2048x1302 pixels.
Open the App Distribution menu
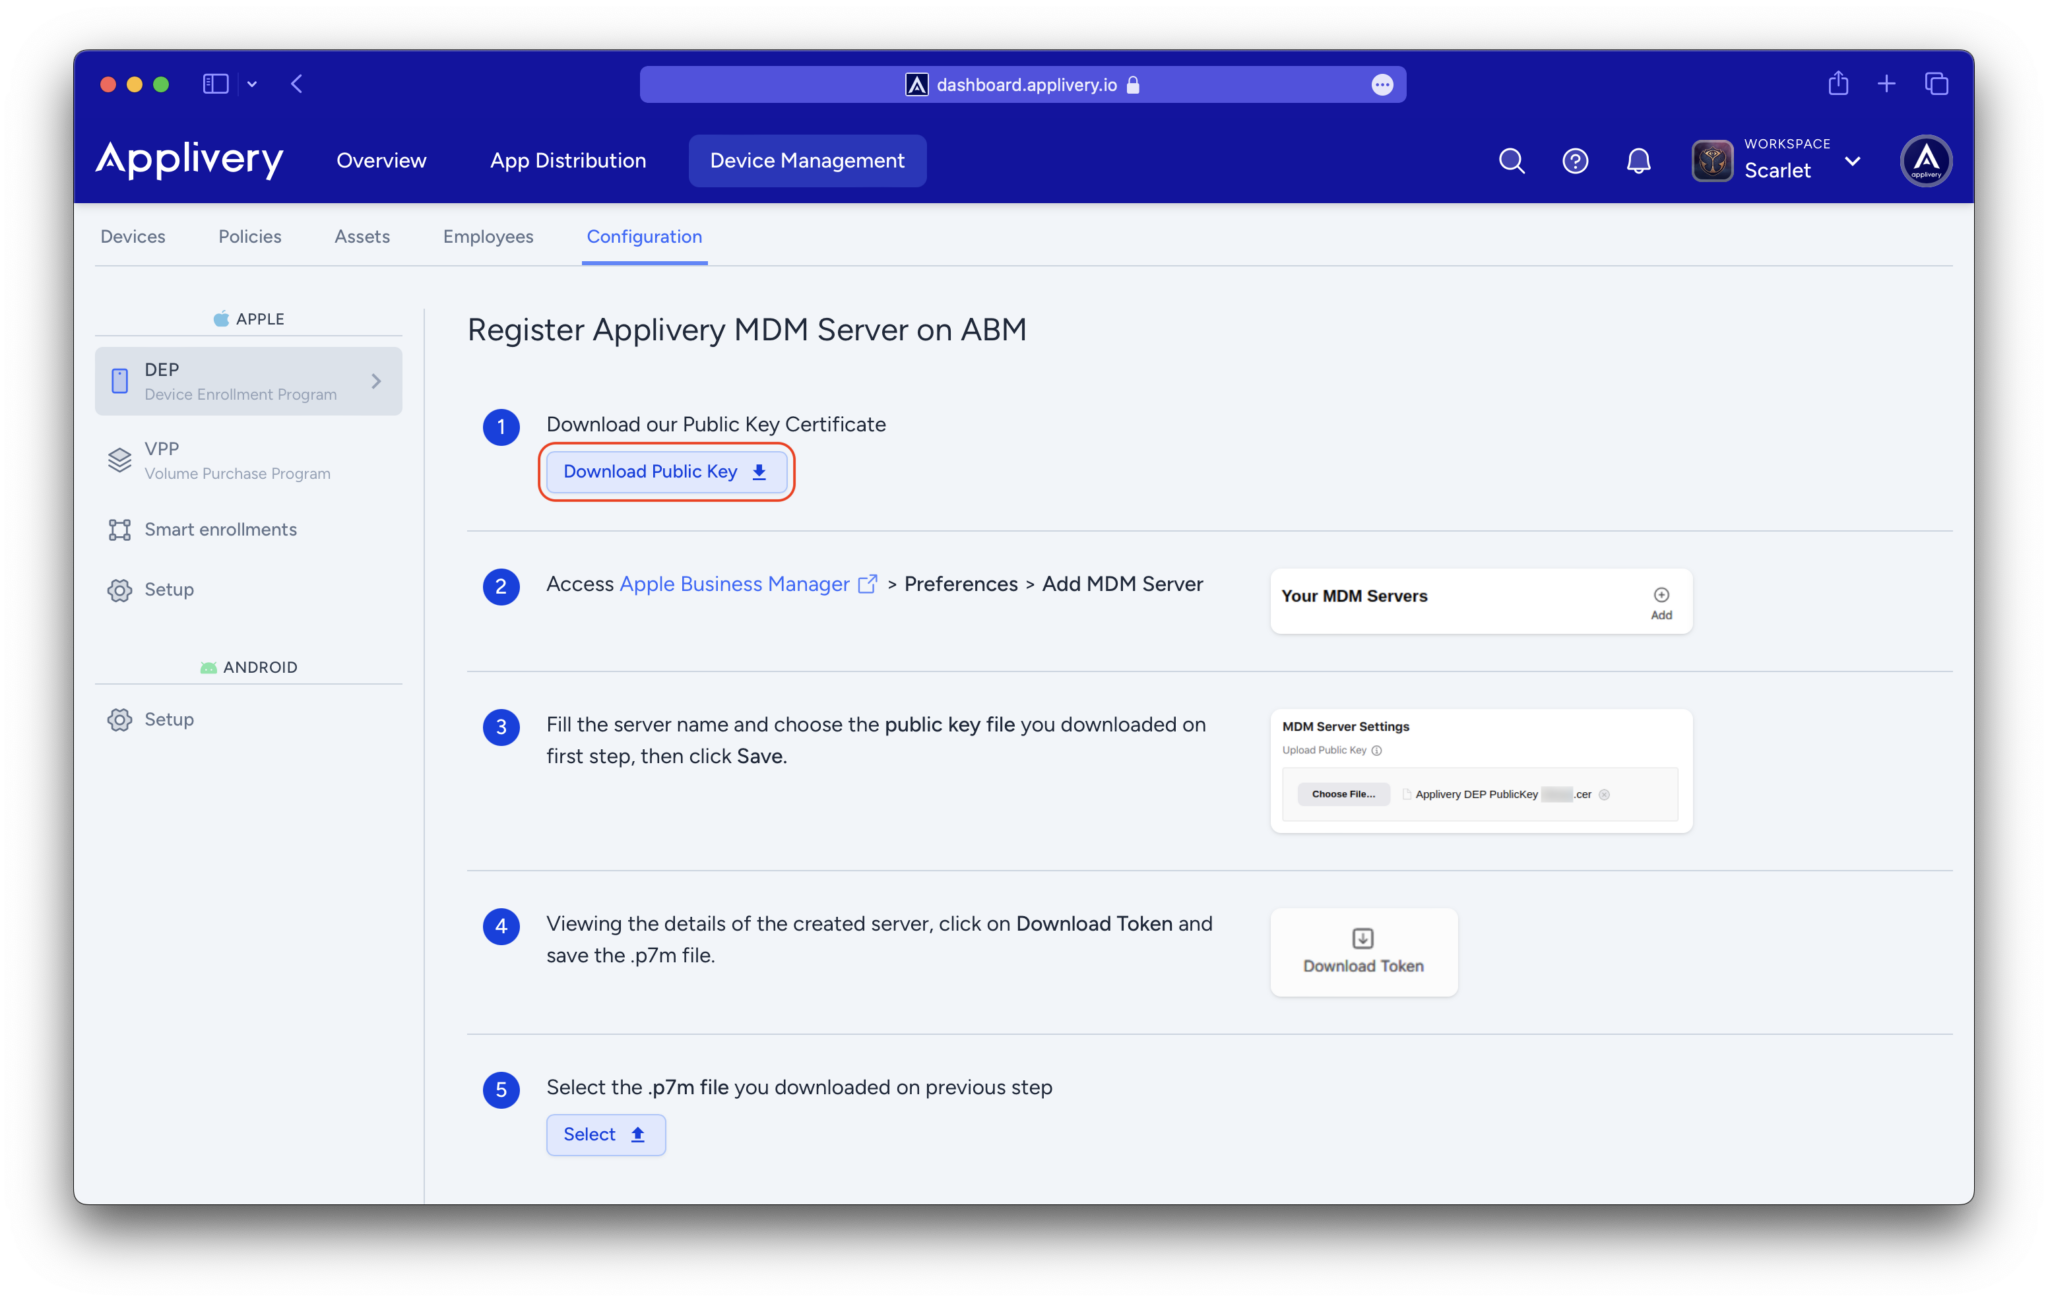coord(568,161)
